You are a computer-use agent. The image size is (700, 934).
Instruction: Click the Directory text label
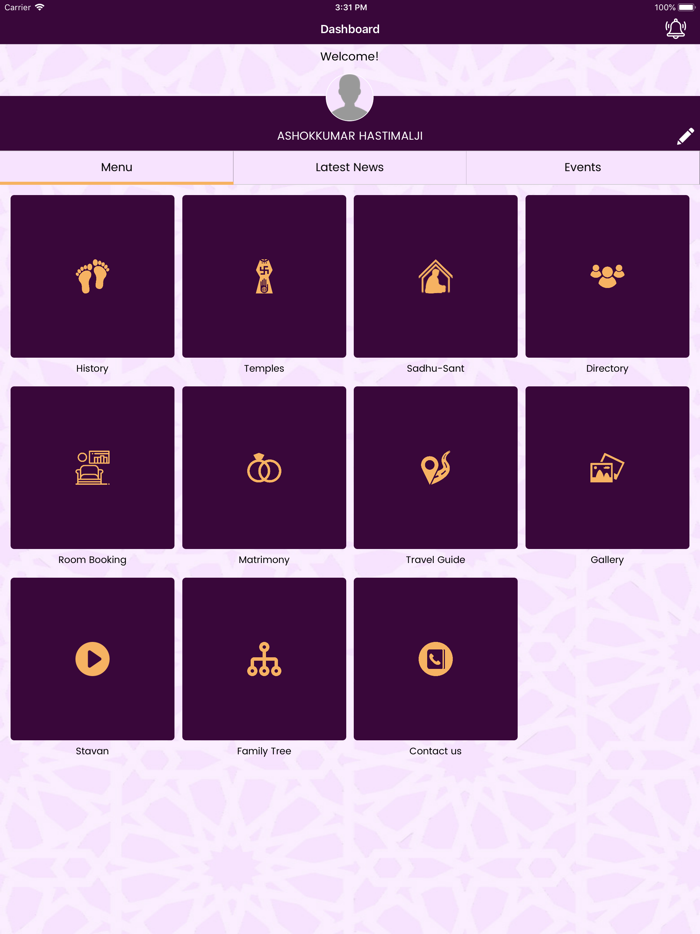[607, 368]
